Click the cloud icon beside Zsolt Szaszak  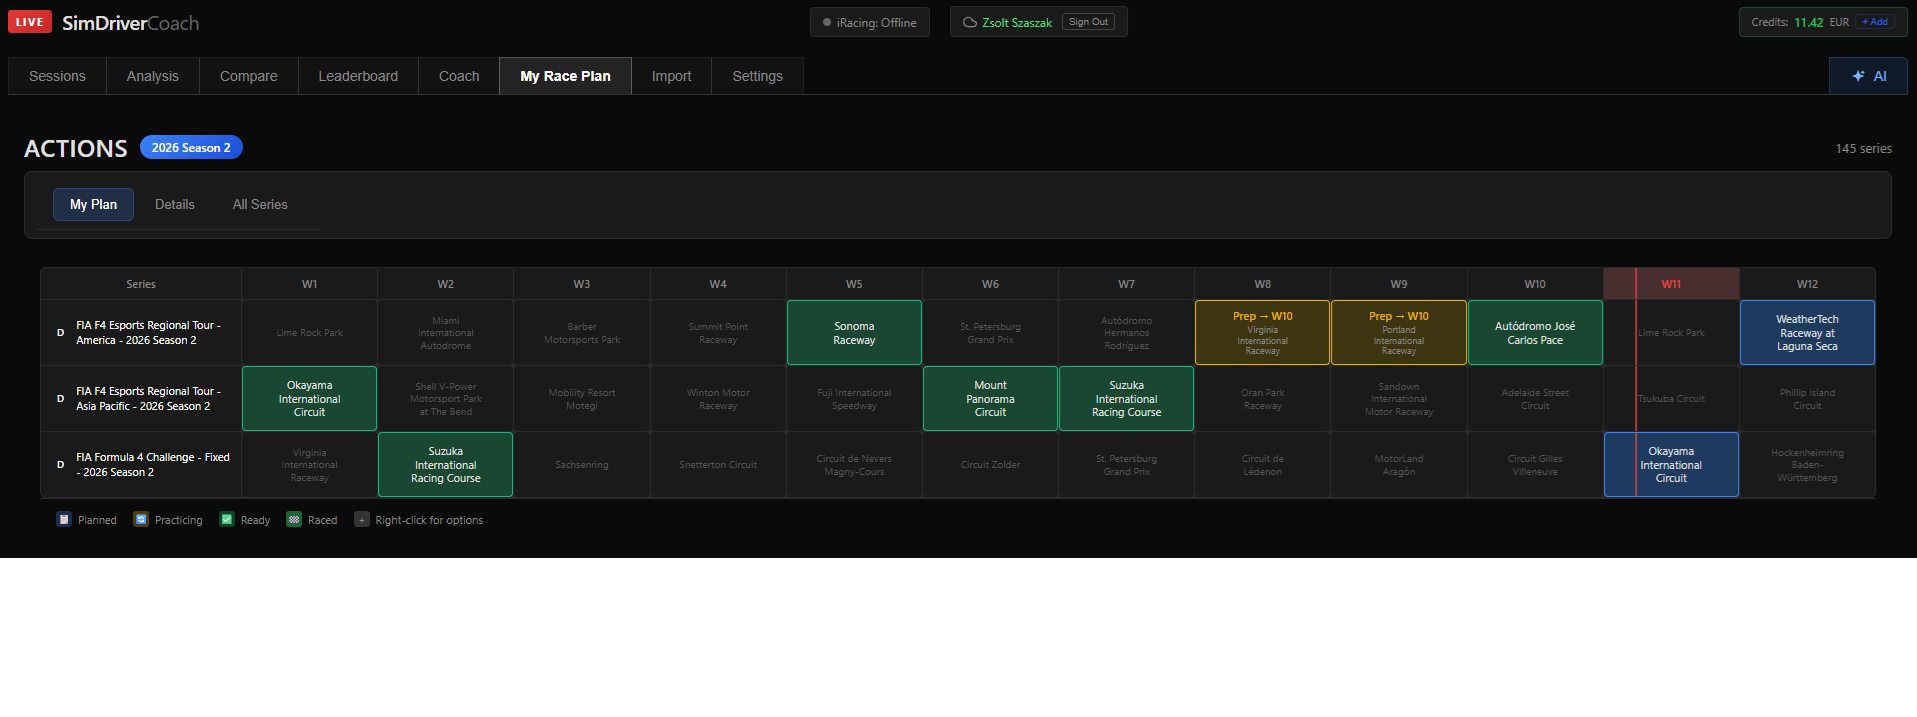(969, 22)
